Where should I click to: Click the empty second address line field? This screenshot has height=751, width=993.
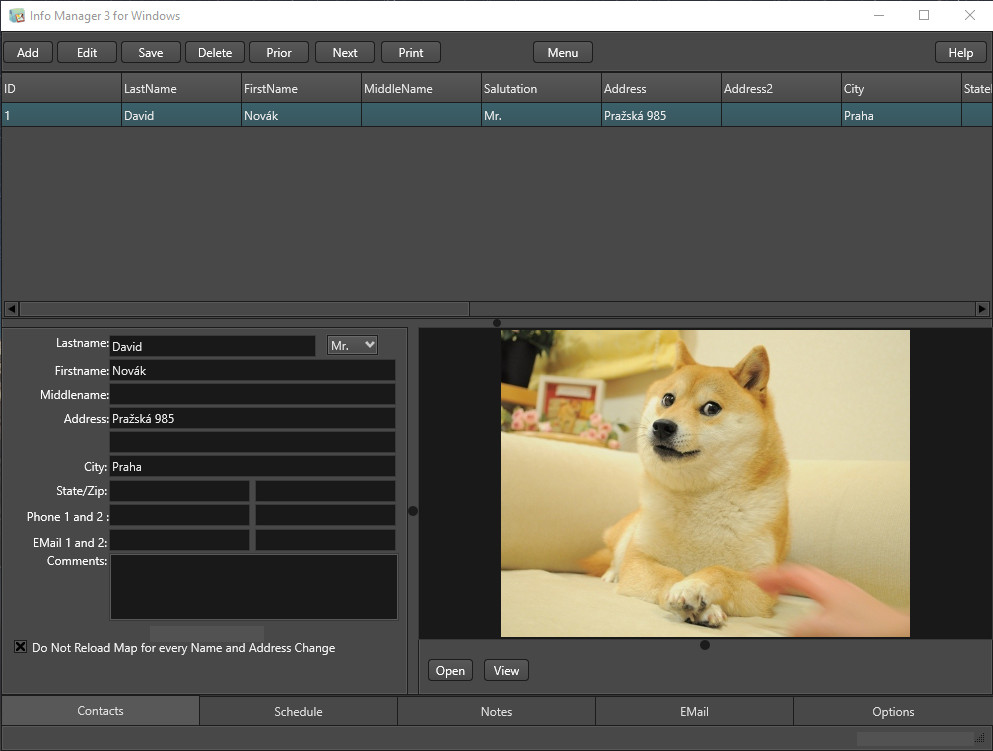253,442
